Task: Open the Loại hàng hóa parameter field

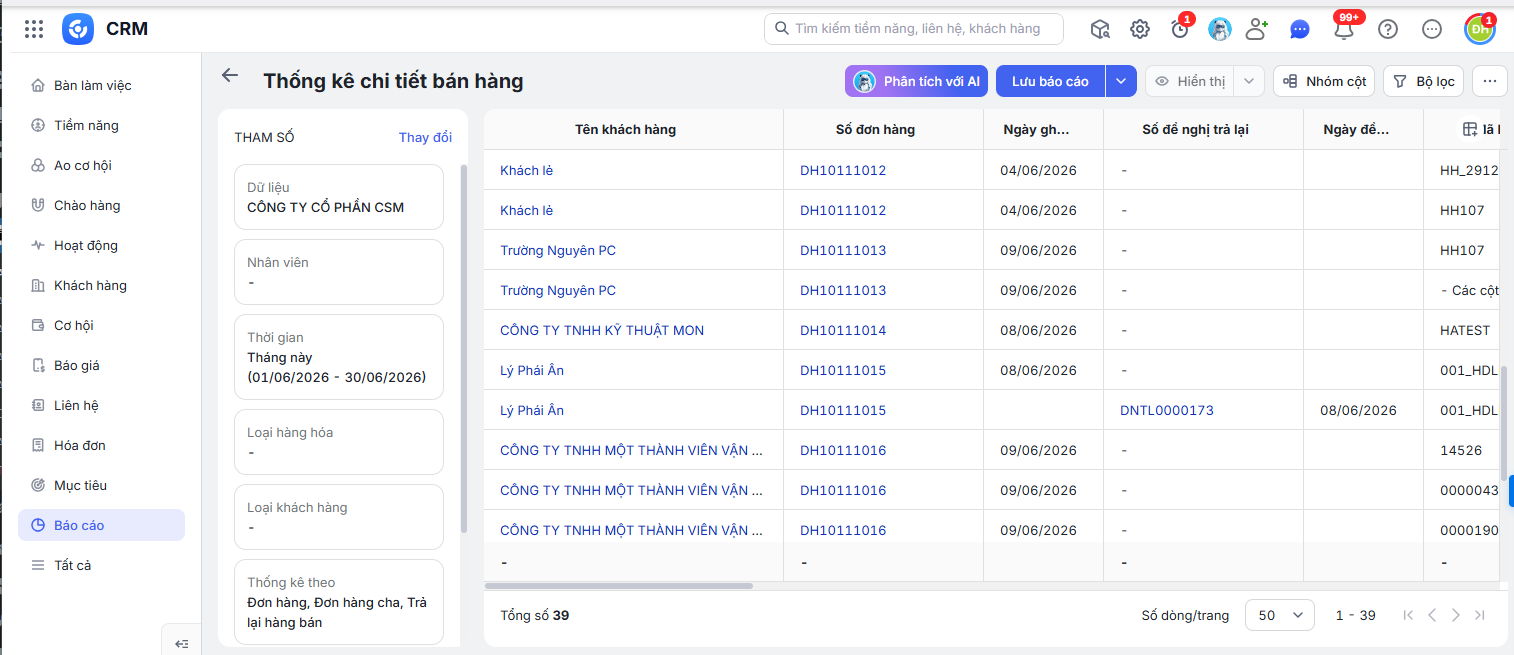Action: tap(339, 442)
